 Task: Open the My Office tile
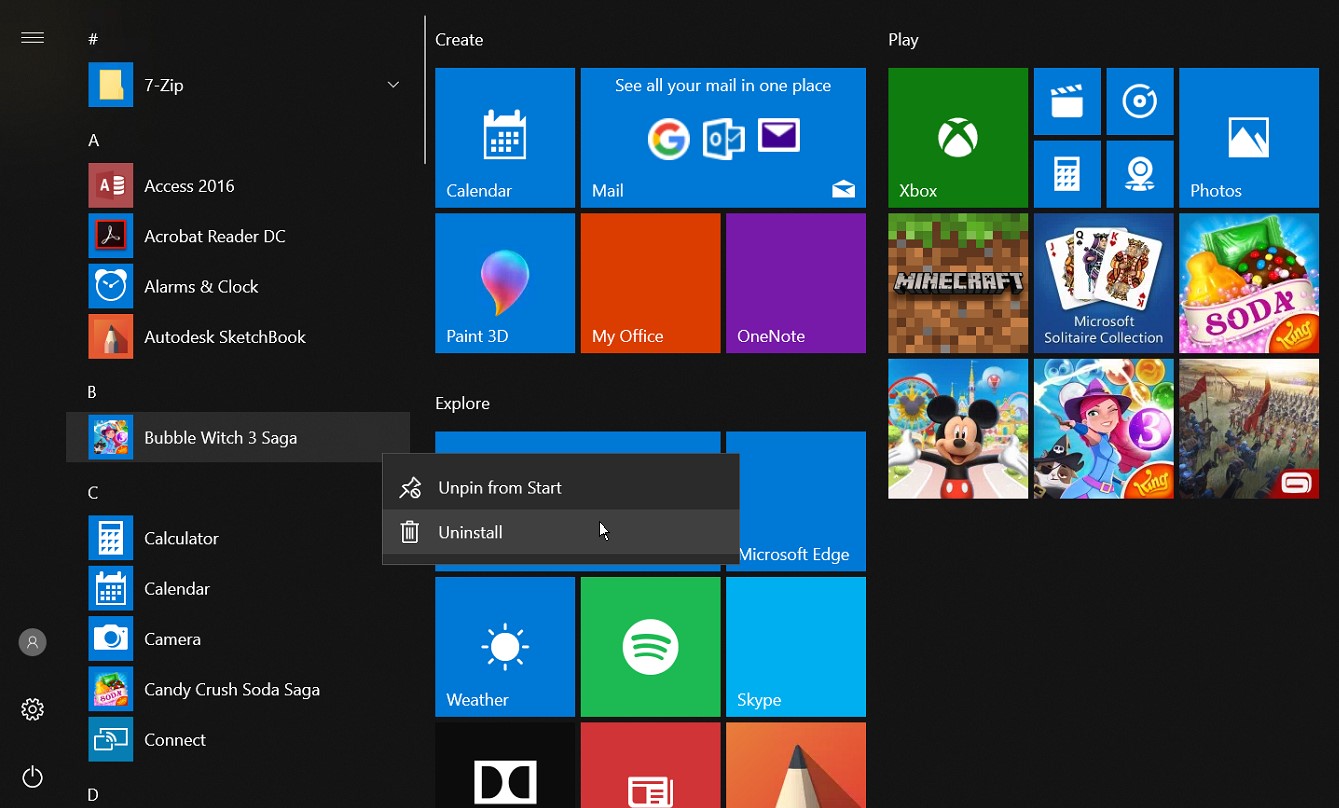[650, 283]
